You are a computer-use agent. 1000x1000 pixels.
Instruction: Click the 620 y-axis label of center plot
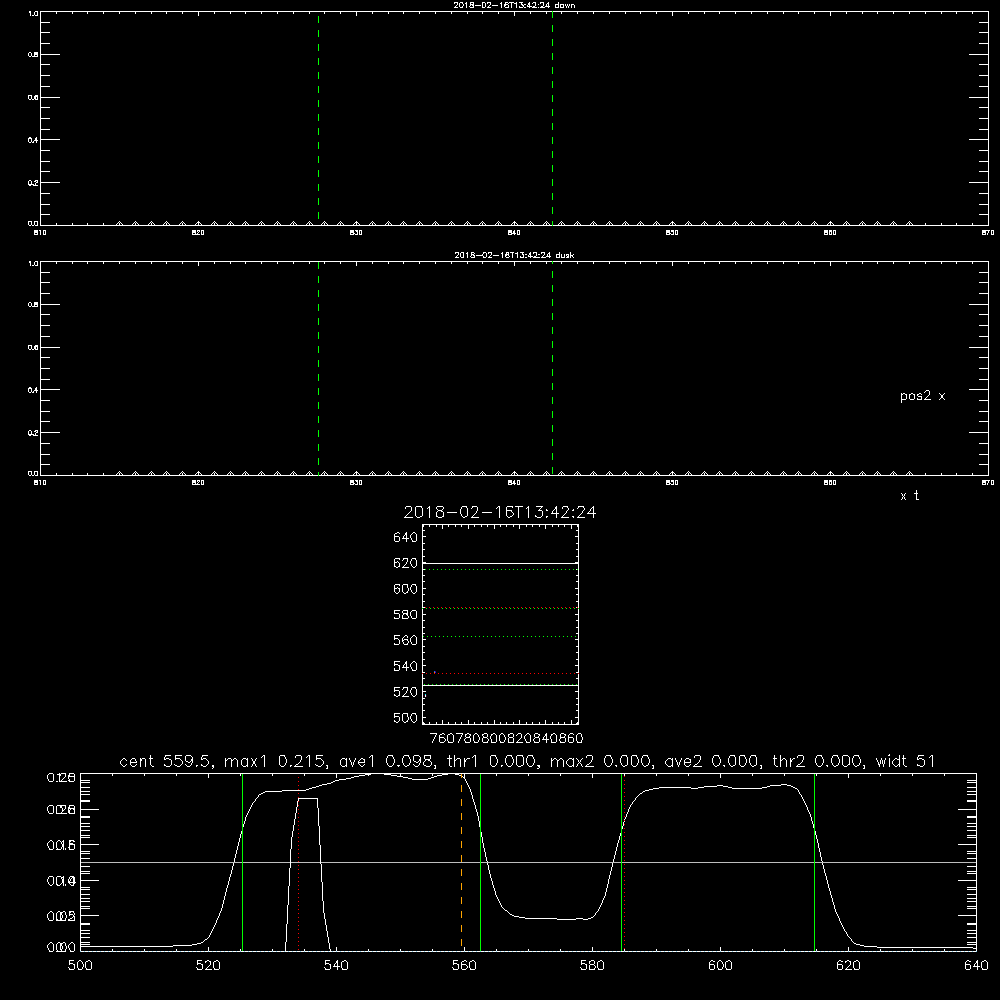click(x=406, y=563)
